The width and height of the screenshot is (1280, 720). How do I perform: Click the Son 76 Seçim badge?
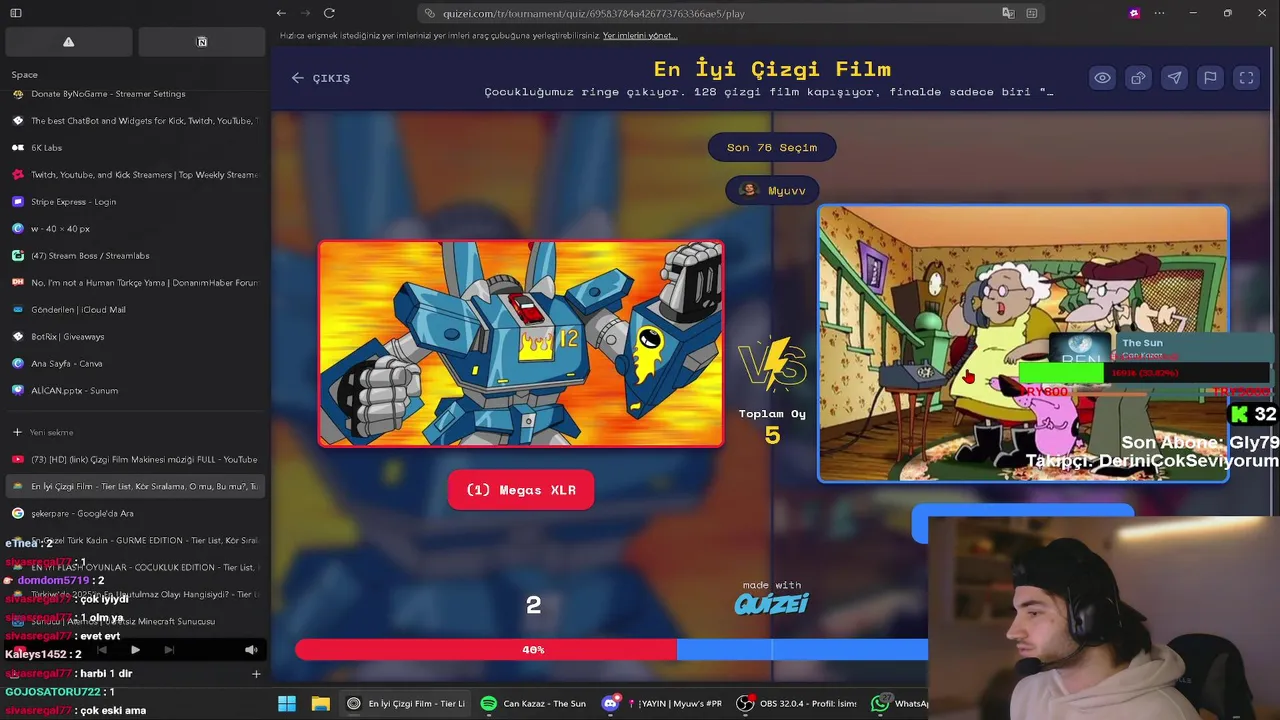pos(772,147)
